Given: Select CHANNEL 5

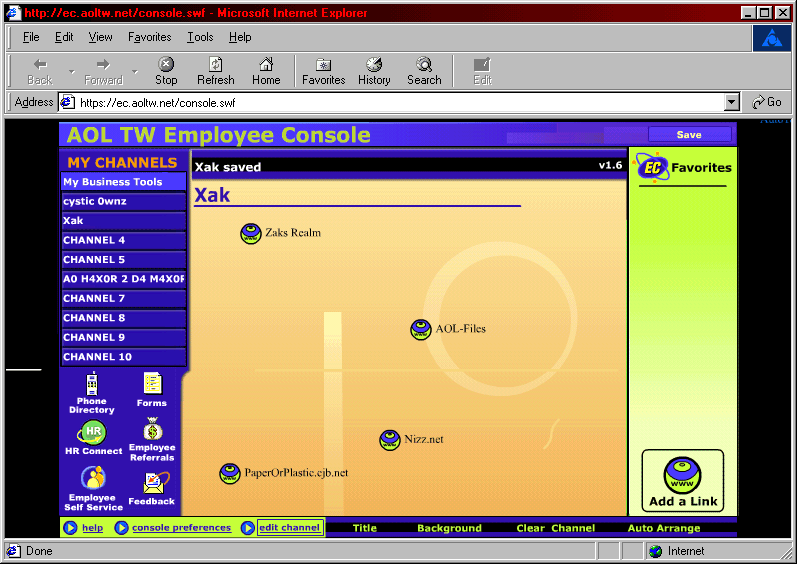Looking at the screenshot, I should (124, 260).
